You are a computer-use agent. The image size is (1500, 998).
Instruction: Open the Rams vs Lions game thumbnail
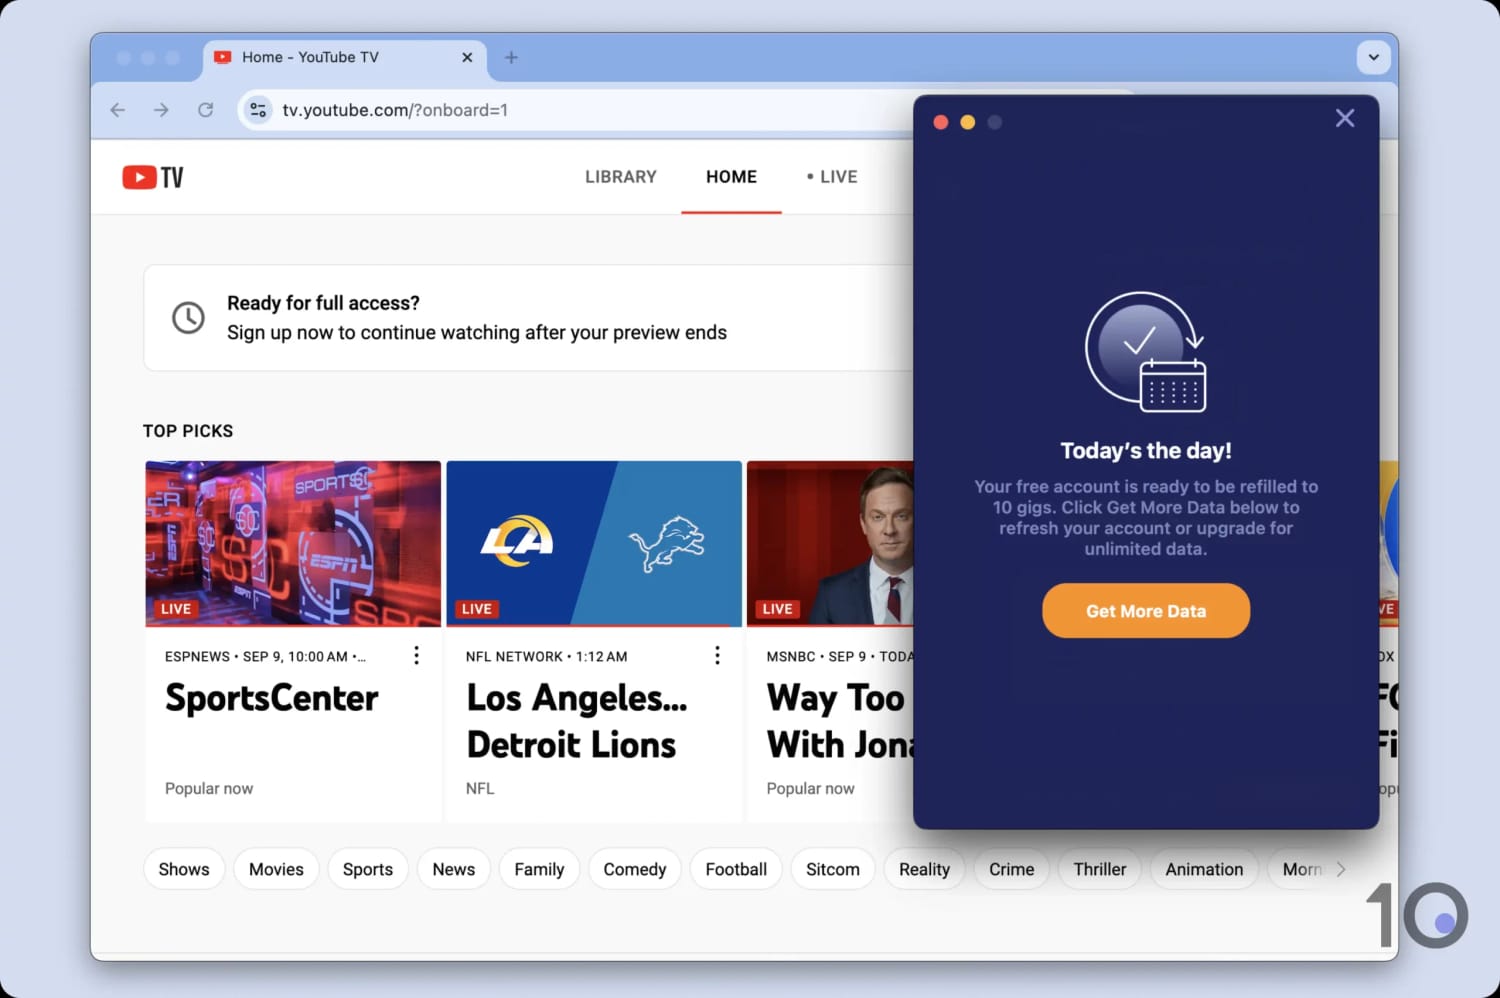(x=594, y=544)
